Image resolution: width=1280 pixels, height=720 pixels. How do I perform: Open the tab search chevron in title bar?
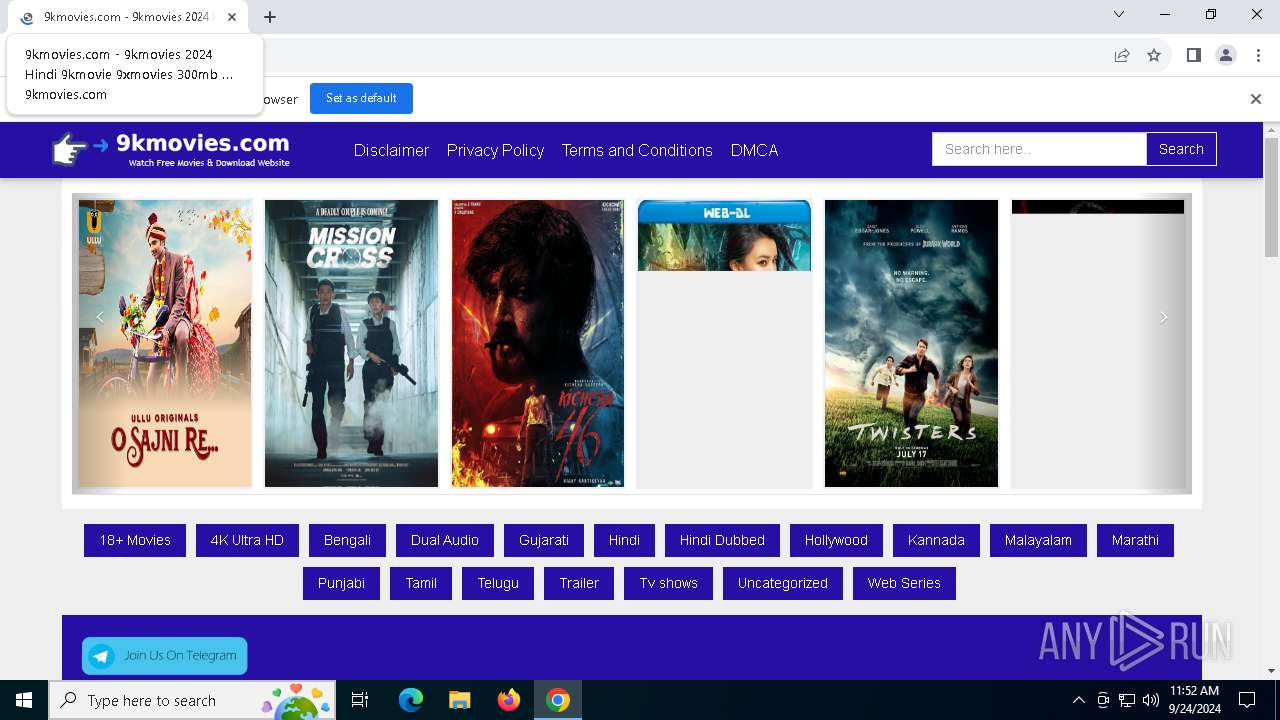coord(1119,14)
